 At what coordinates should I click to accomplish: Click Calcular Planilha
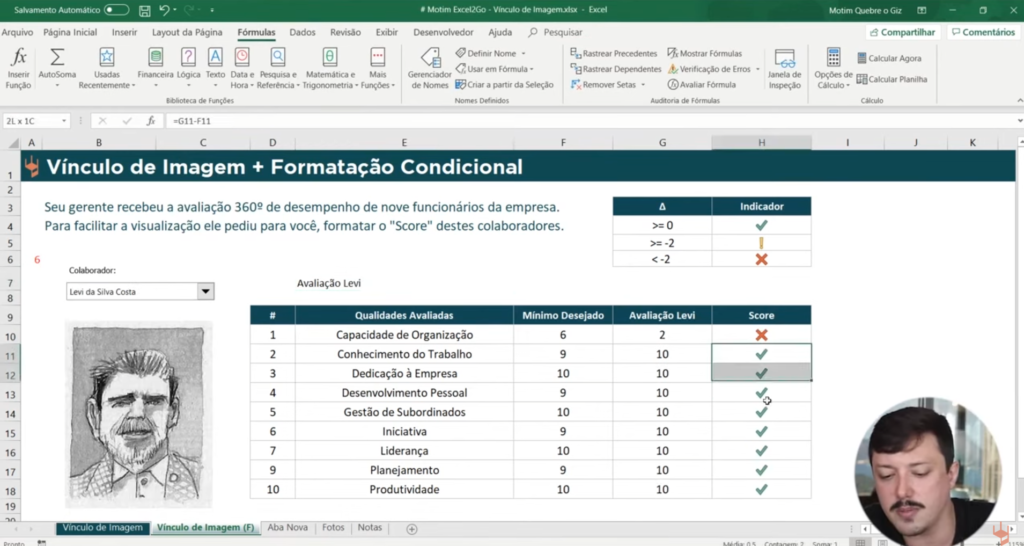click(891, 79)
